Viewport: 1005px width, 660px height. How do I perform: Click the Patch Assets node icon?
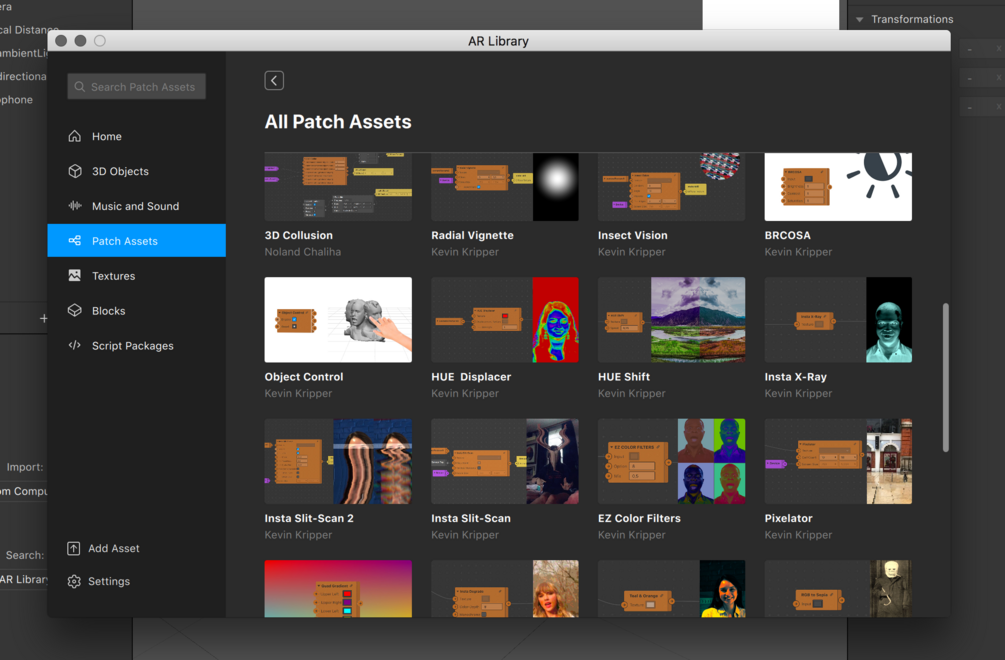coord(75,240)
